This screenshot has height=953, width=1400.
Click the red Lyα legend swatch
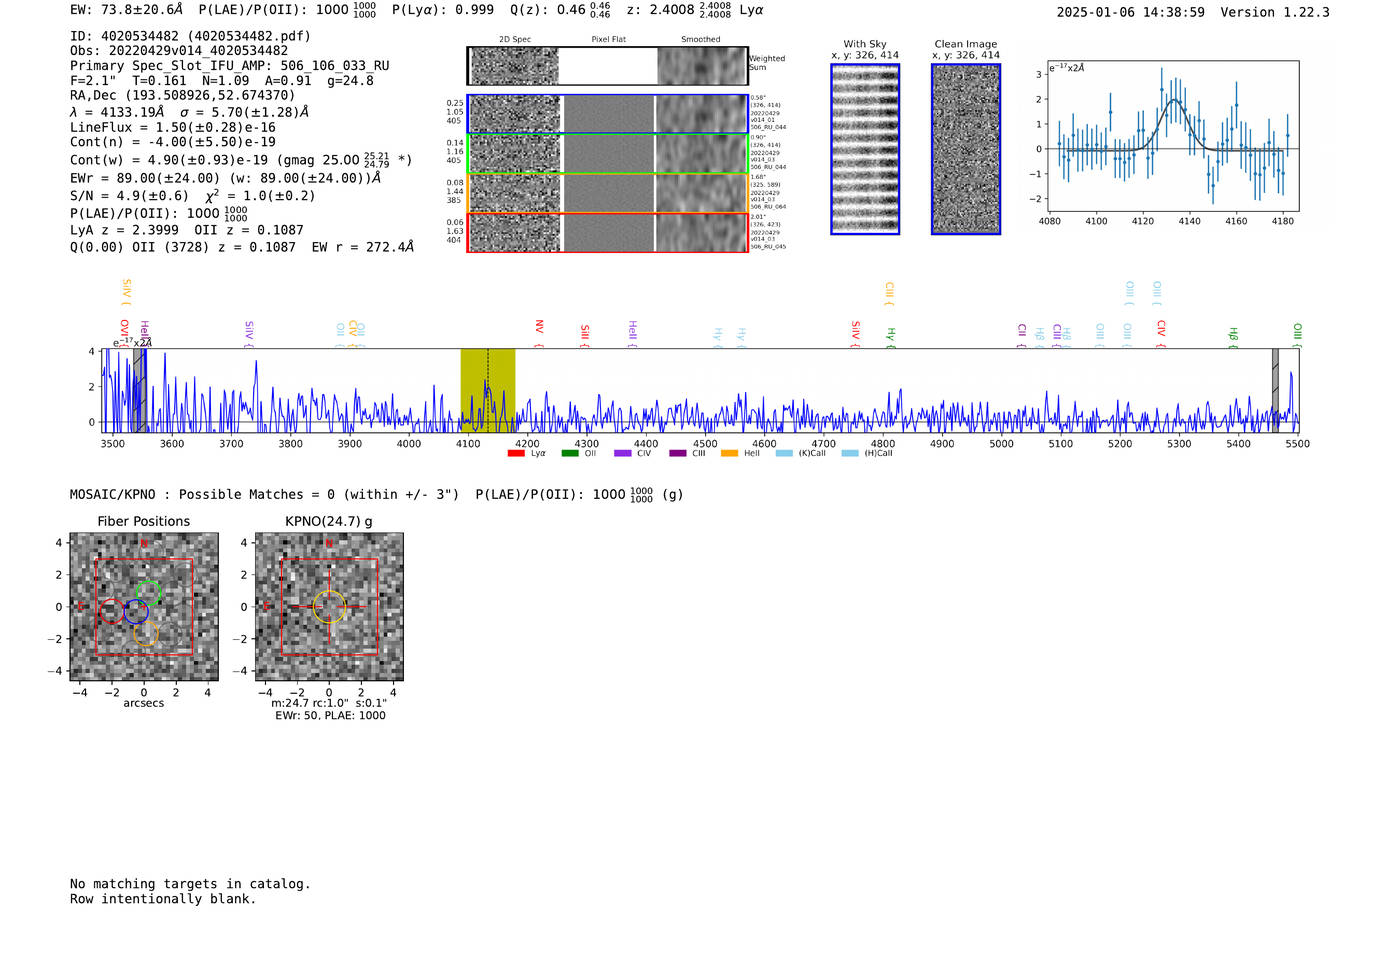(x=516, y=454)
